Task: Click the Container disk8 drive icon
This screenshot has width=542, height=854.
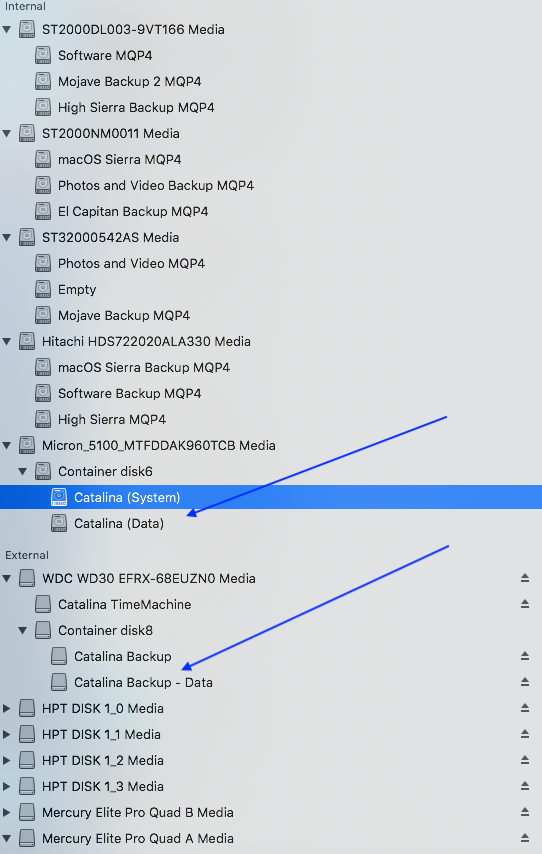Action: (x=43, y=630)
